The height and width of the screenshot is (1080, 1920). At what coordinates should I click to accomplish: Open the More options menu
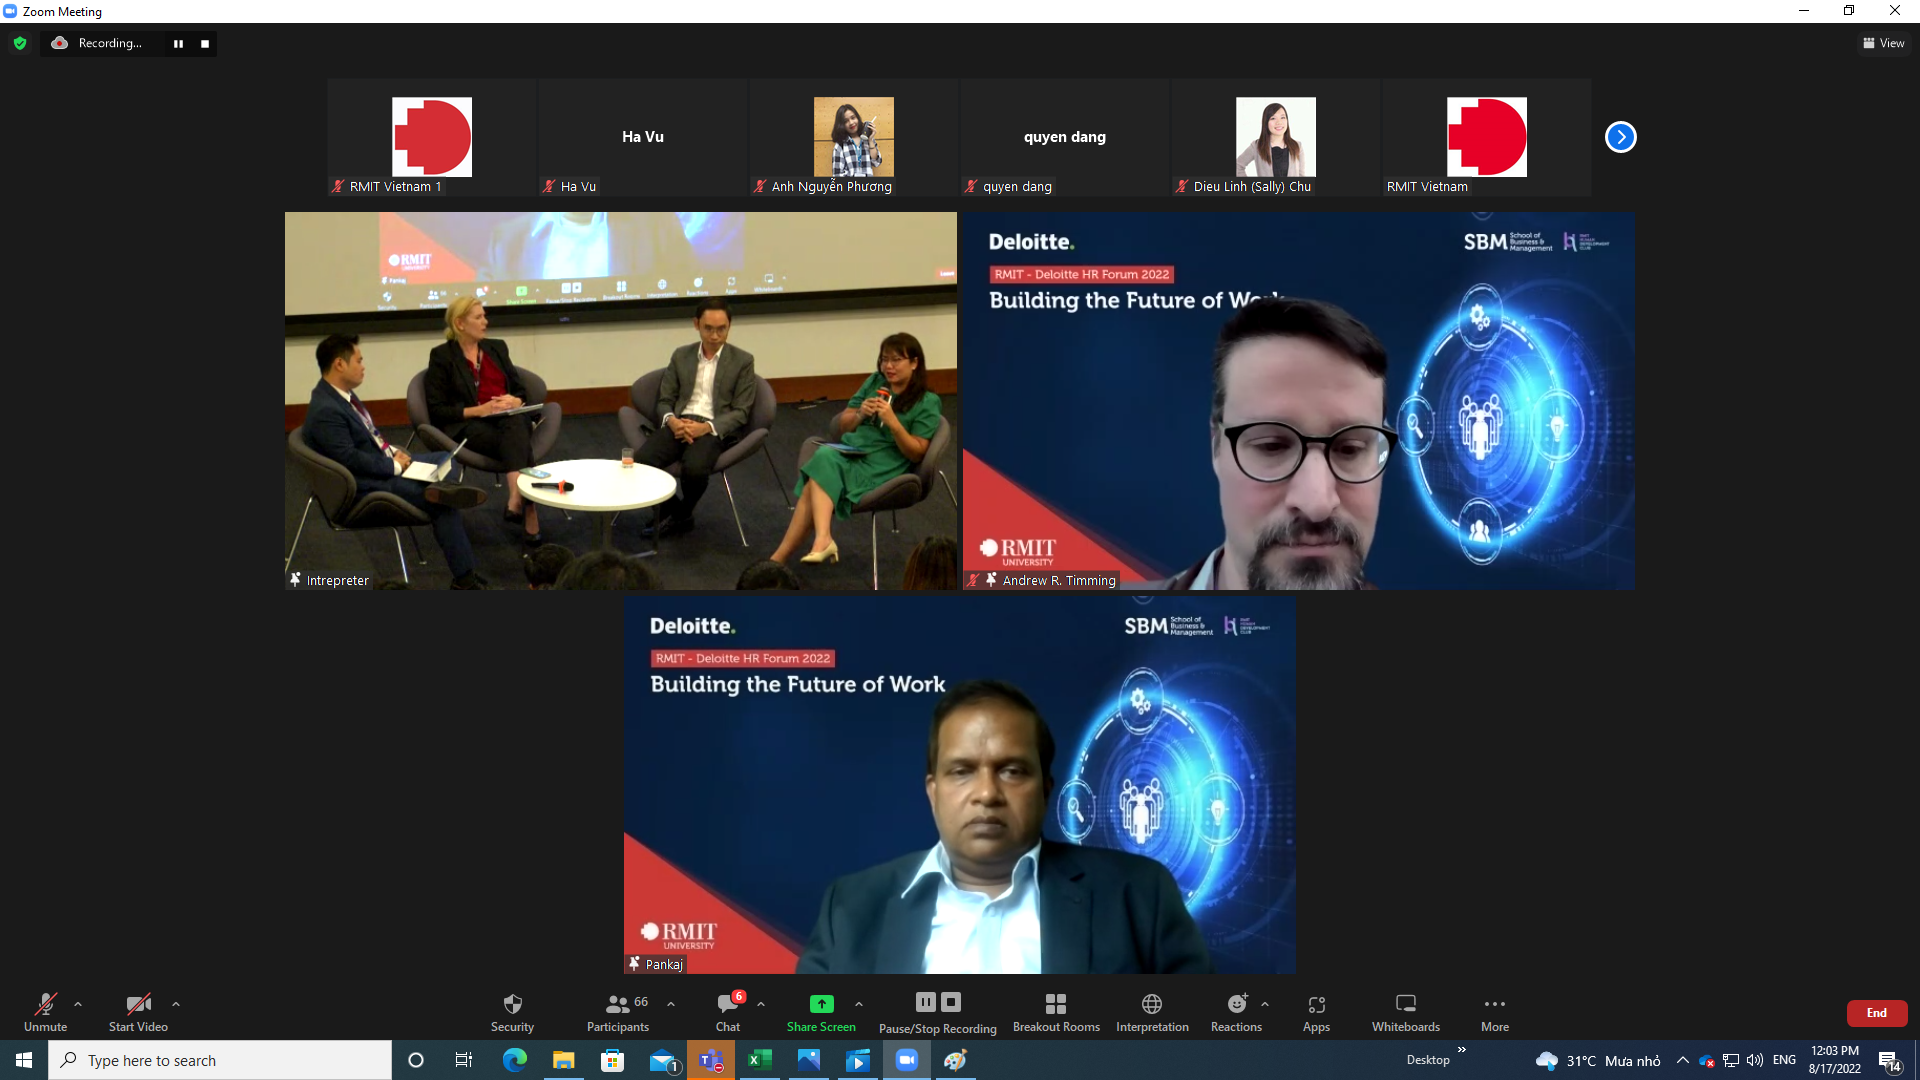(x=1495, y=1012)
